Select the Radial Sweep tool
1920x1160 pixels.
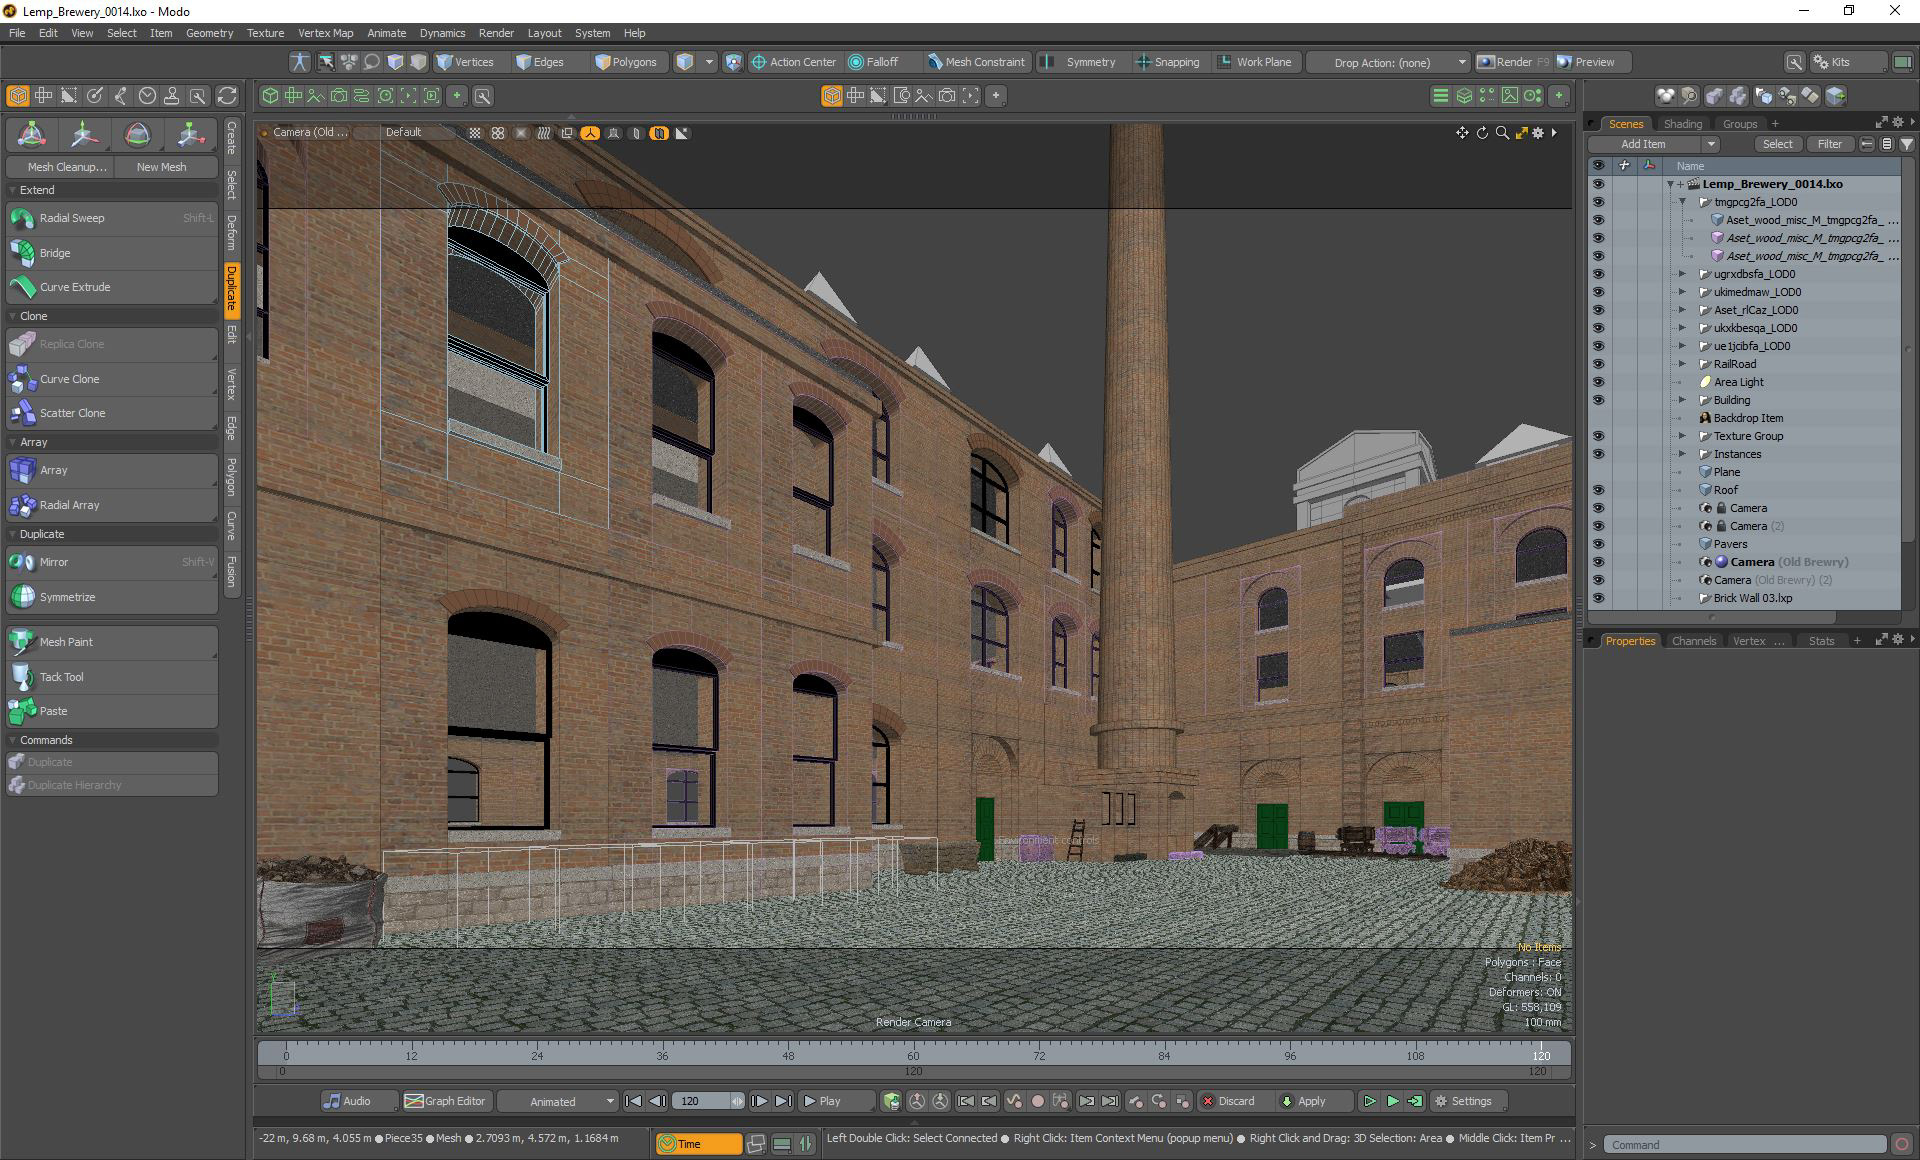pos(72,218)
